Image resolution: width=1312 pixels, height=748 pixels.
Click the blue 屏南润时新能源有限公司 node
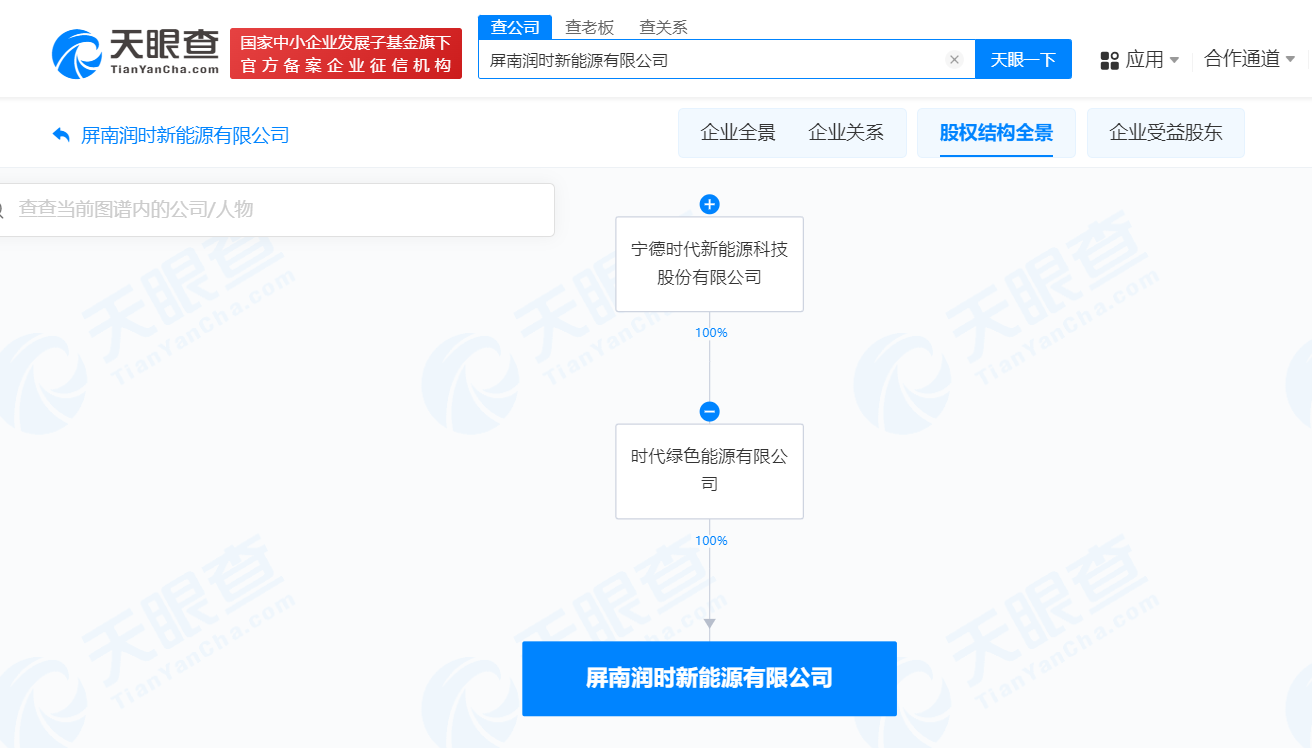click(x=709, y=678)
